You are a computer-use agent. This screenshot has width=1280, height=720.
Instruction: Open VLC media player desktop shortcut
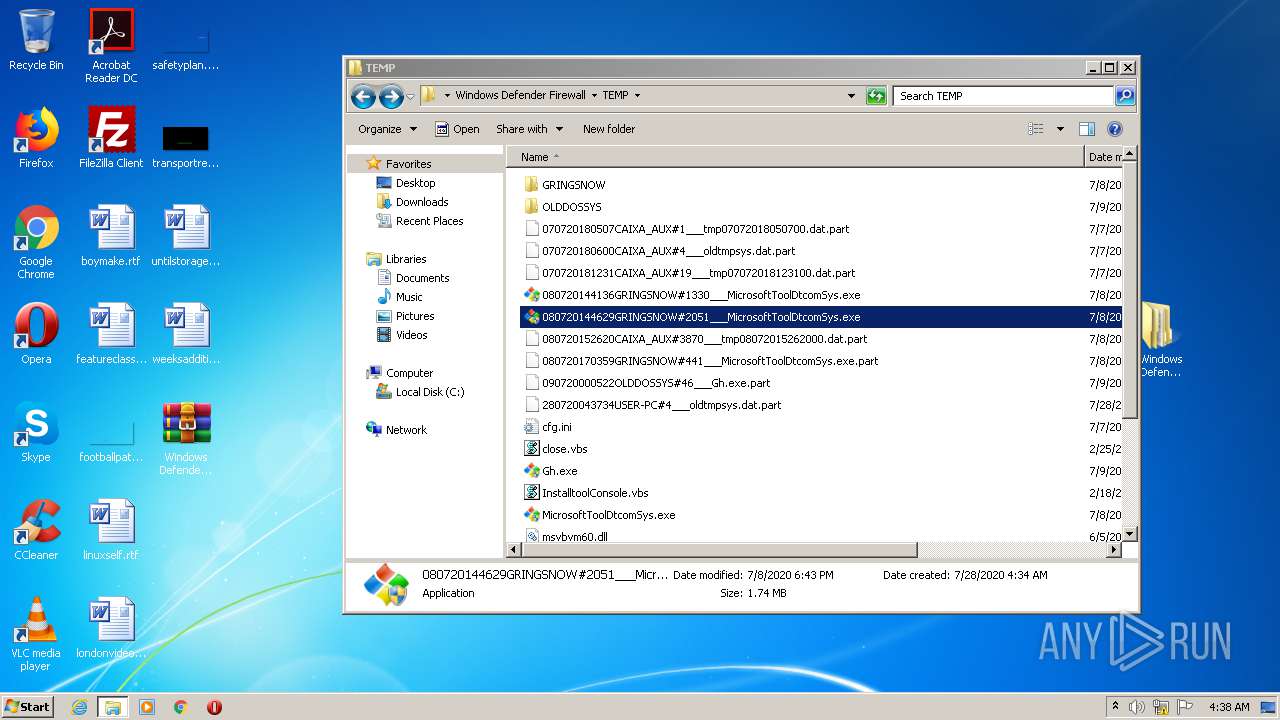(36, 634)
